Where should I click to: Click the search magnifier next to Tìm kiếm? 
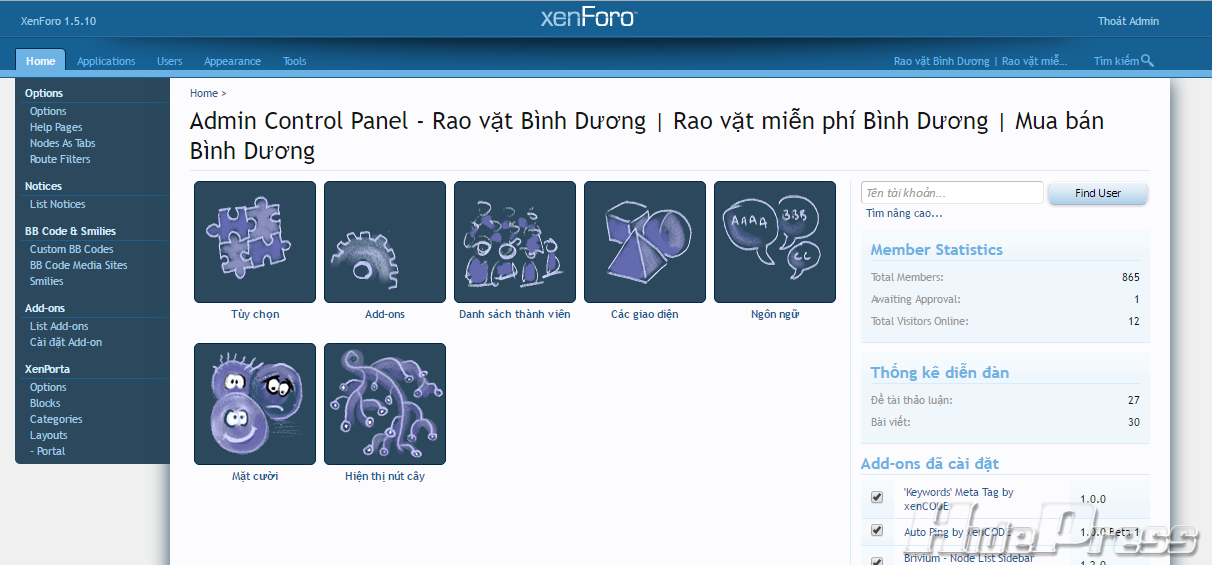click(1147, 61)
